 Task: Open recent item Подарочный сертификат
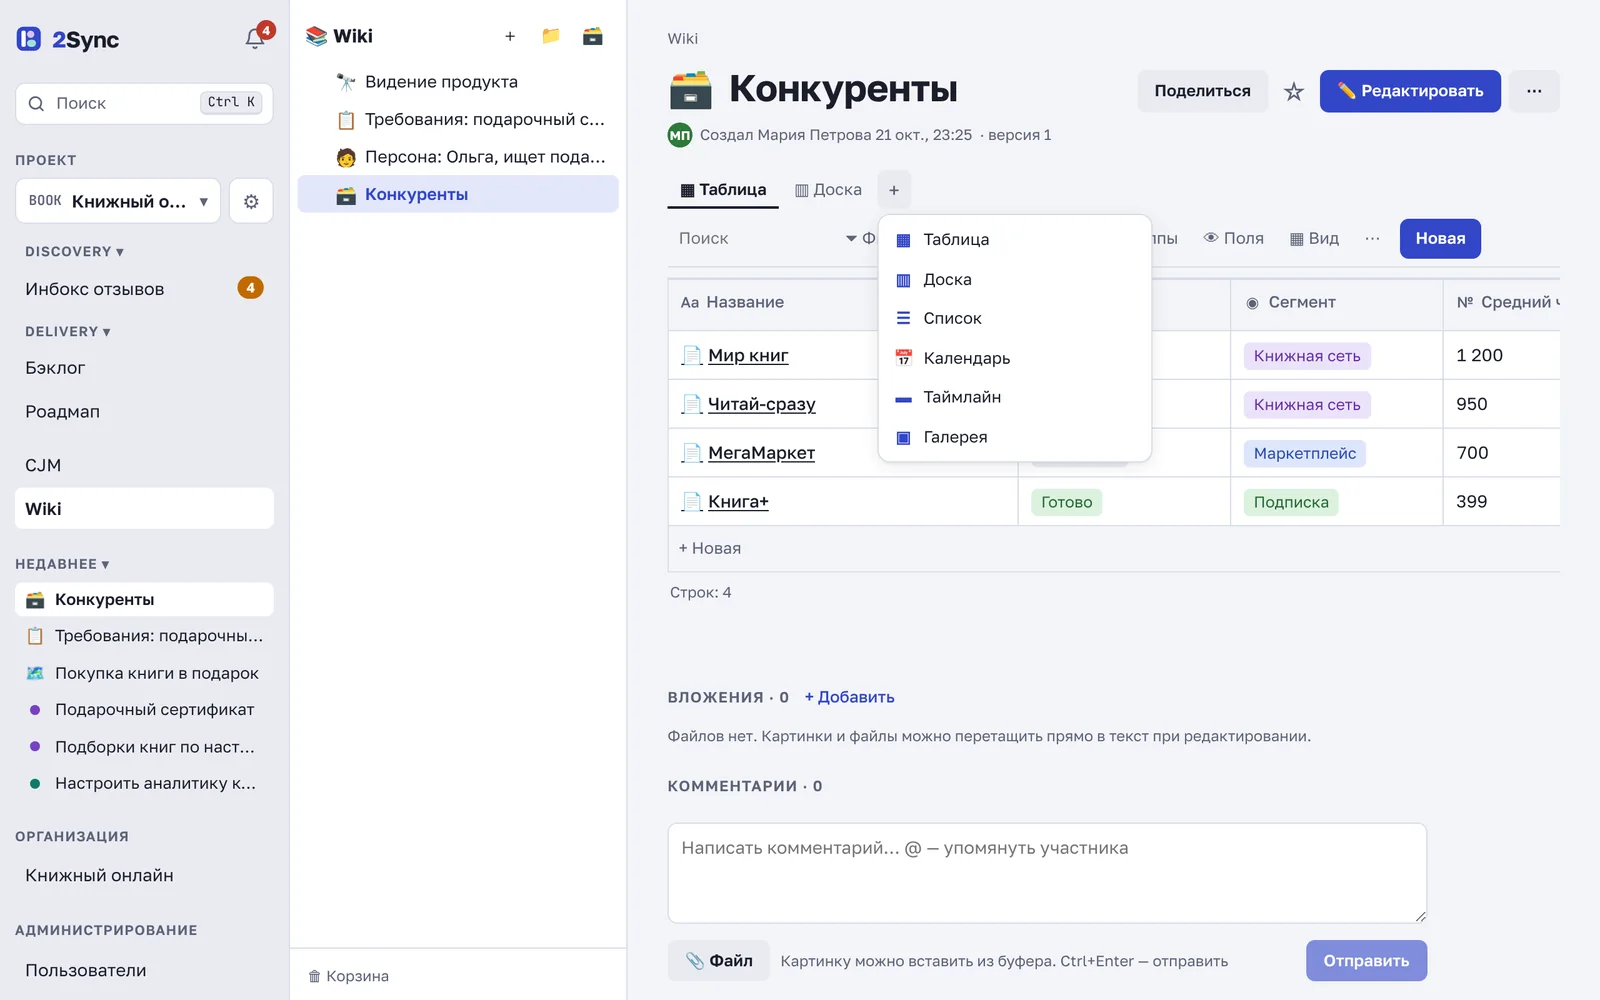point(144,710)
